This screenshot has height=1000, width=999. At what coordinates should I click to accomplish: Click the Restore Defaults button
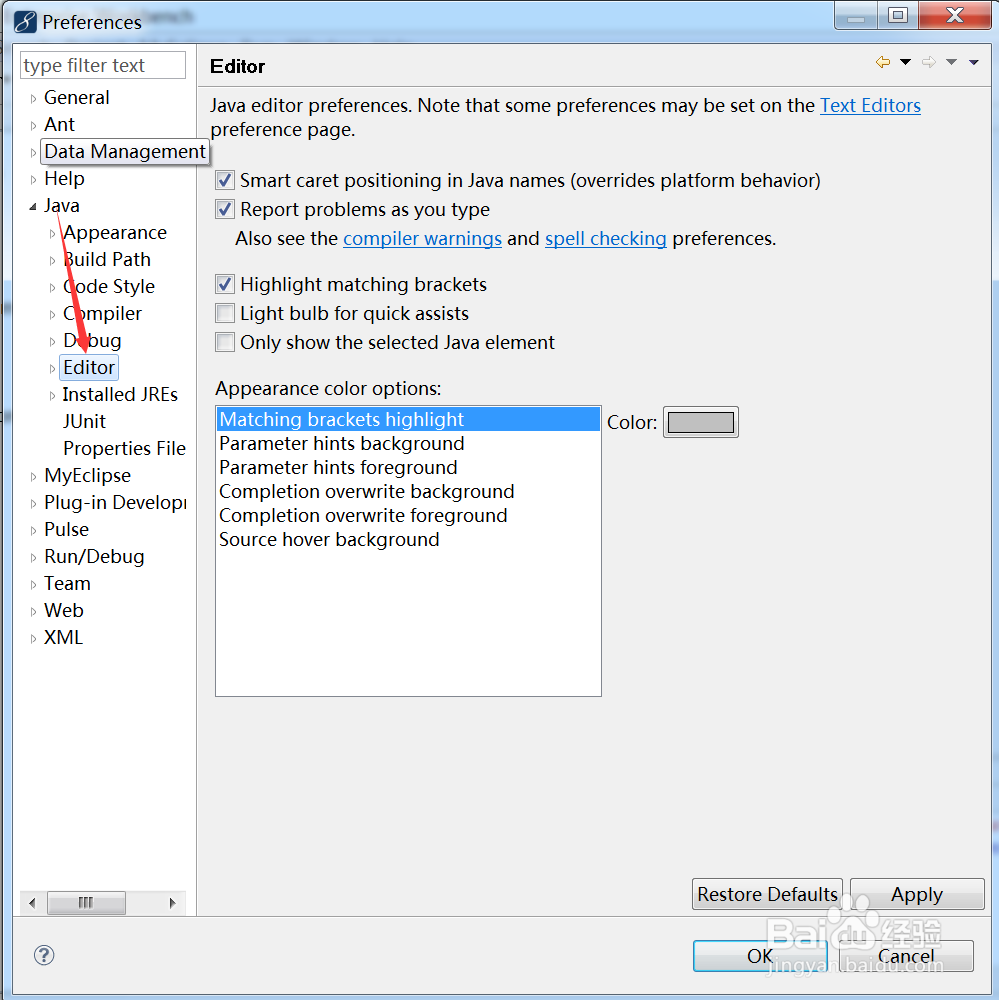[x=767, y=894]
